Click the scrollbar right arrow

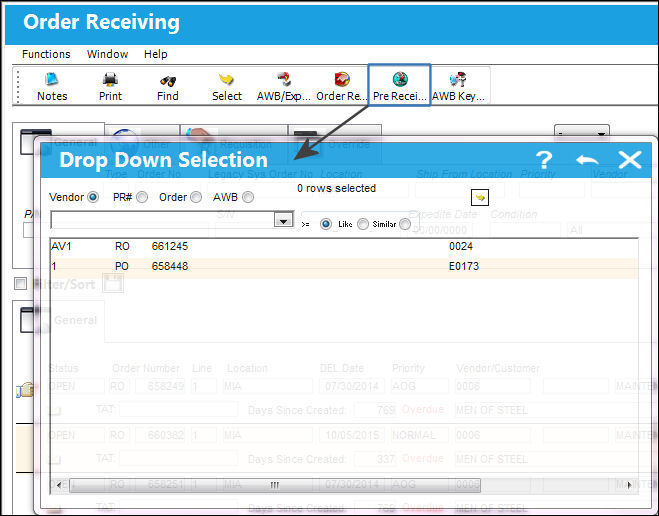pos(629,485)
